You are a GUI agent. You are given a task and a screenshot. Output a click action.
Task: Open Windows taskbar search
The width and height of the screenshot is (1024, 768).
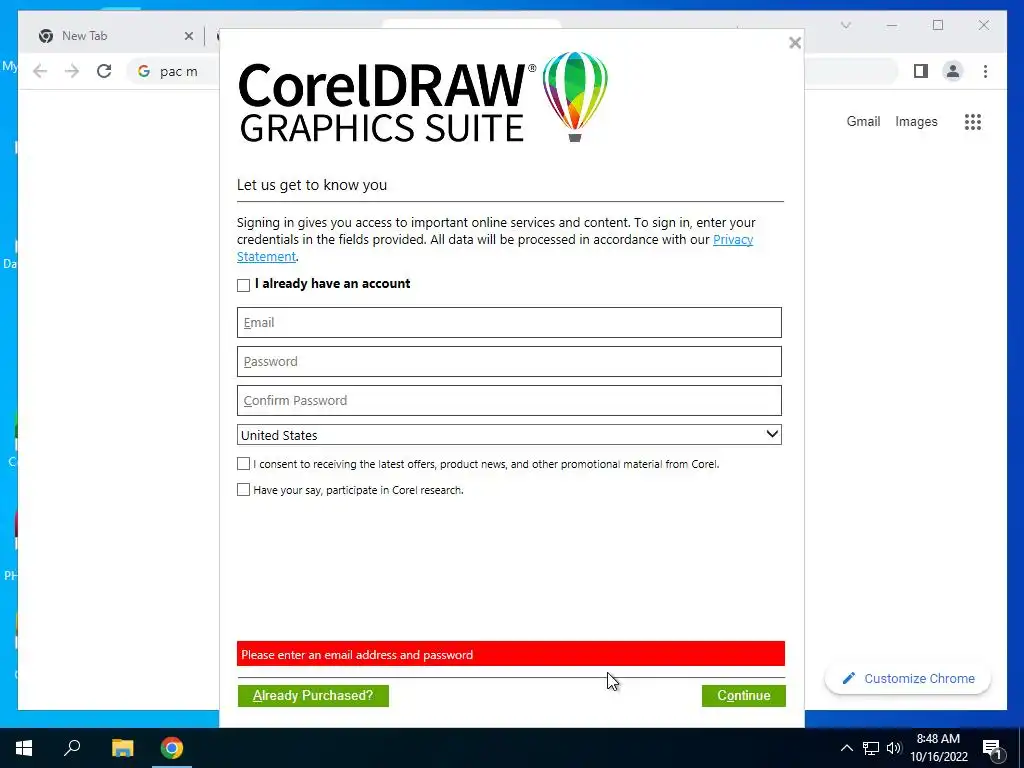point(72,748)
